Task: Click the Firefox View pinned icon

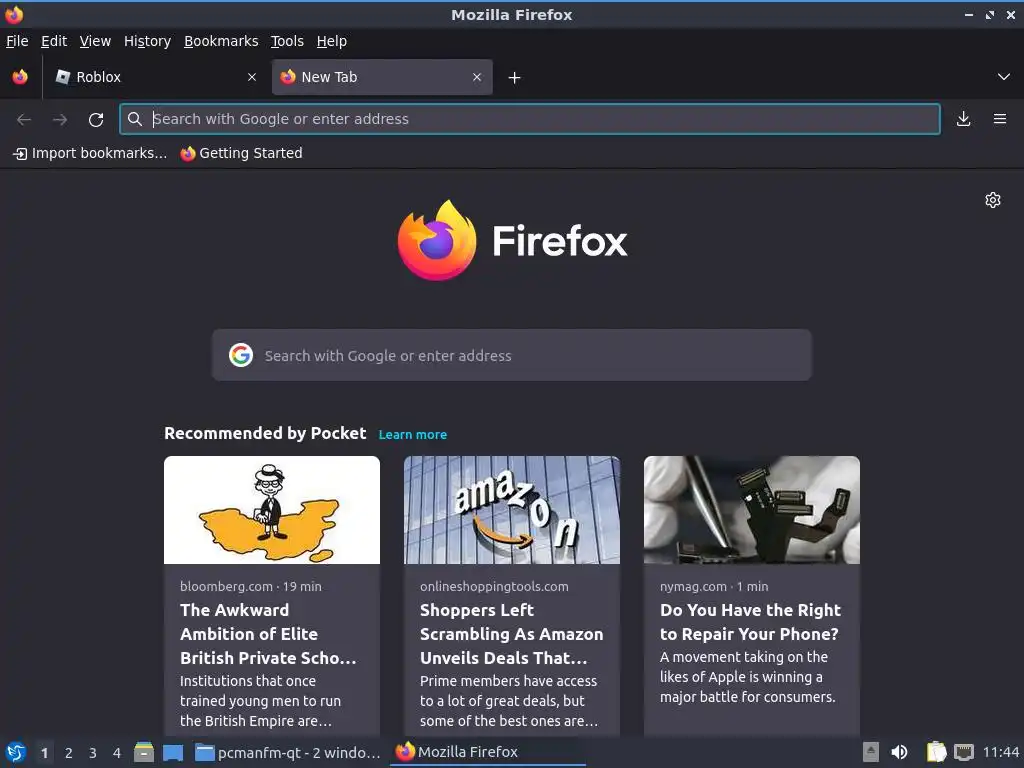Action: pos(20,77)
